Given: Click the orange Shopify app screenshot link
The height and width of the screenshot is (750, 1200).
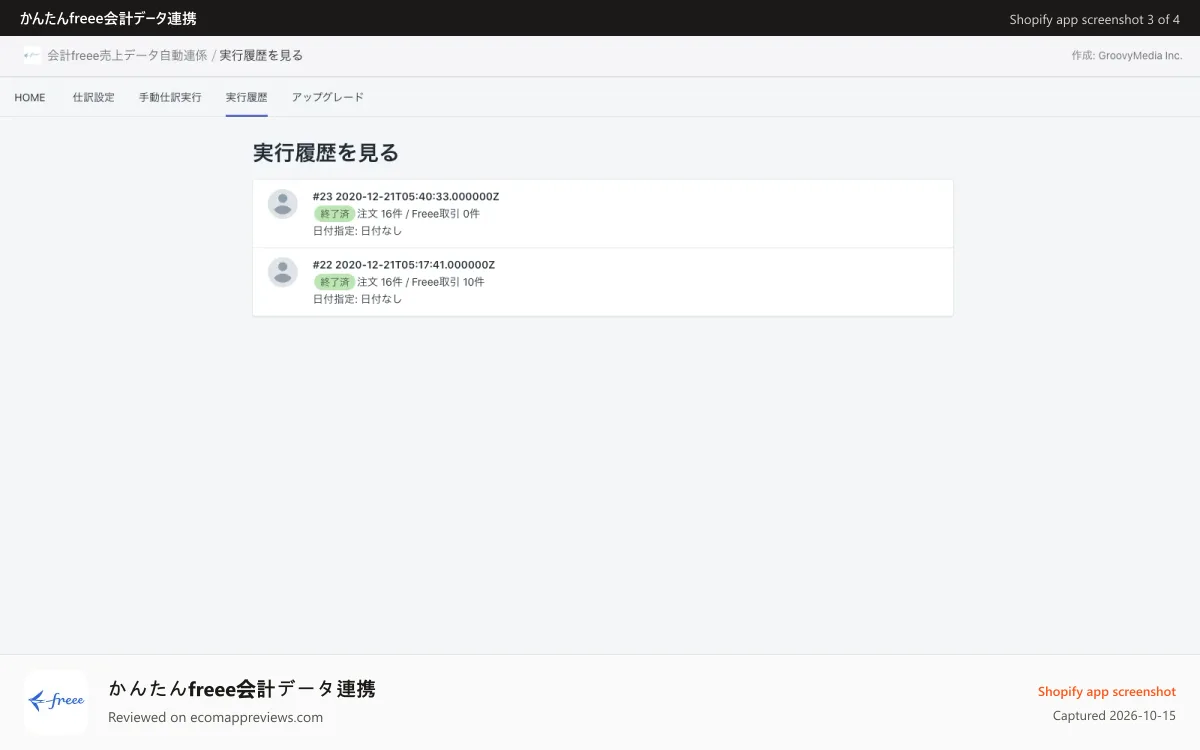Looking at the screenshot, I should coord(1107,691).
